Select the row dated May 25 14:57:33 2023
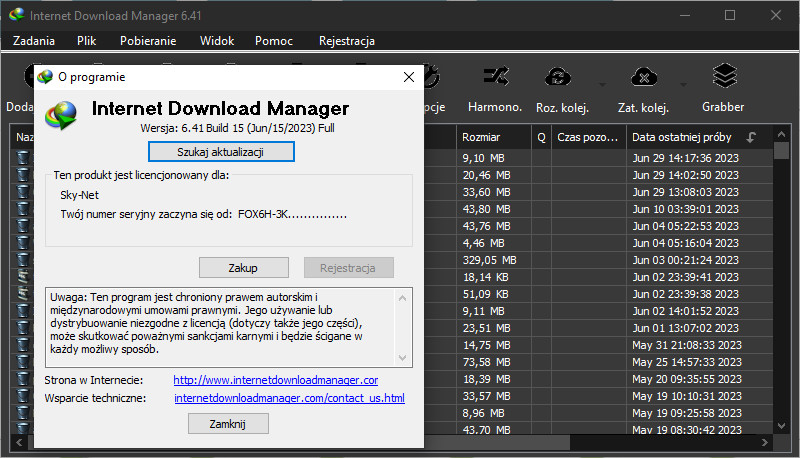Screen dimensions: 800x458 392,362
